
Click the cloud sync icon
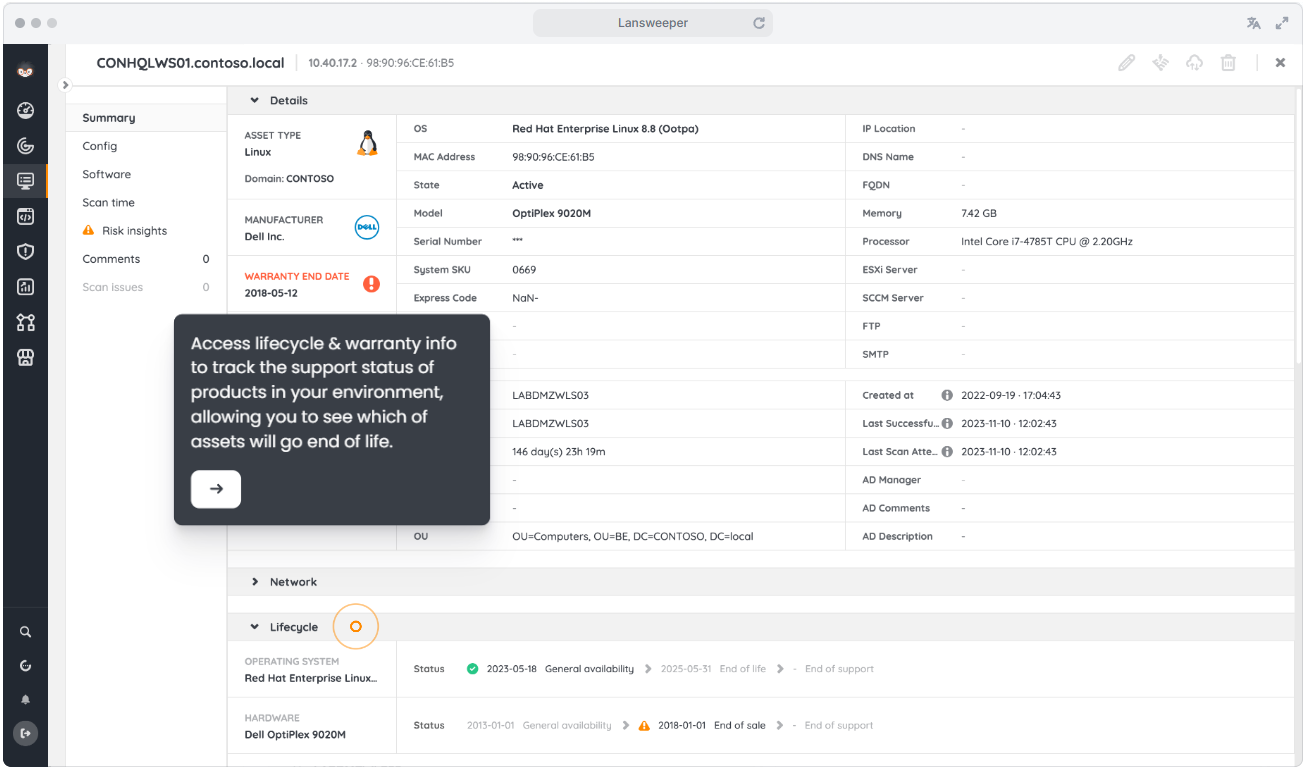pyautogui.click(x=1194, y=63)
